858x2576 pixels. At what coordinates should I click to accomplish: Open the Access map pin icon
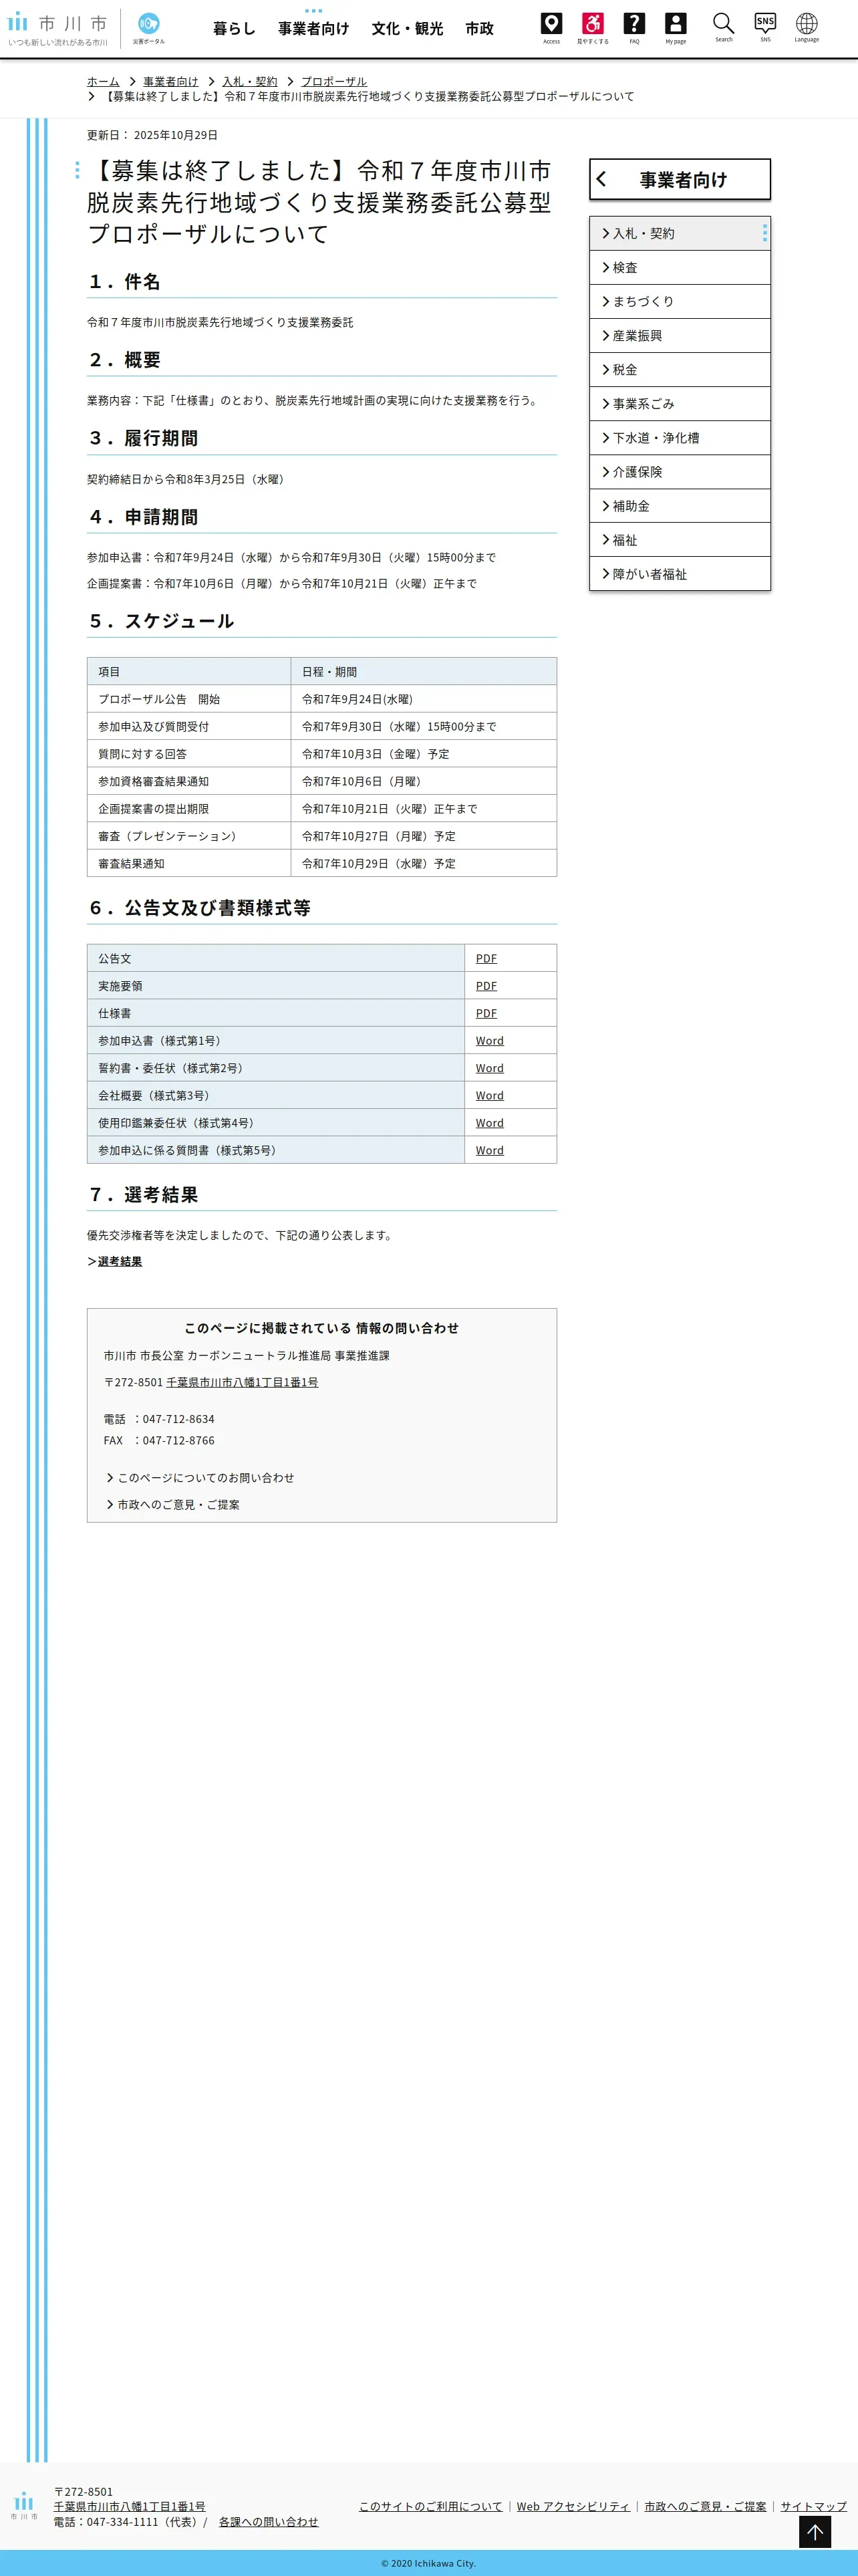click(551, 27)
